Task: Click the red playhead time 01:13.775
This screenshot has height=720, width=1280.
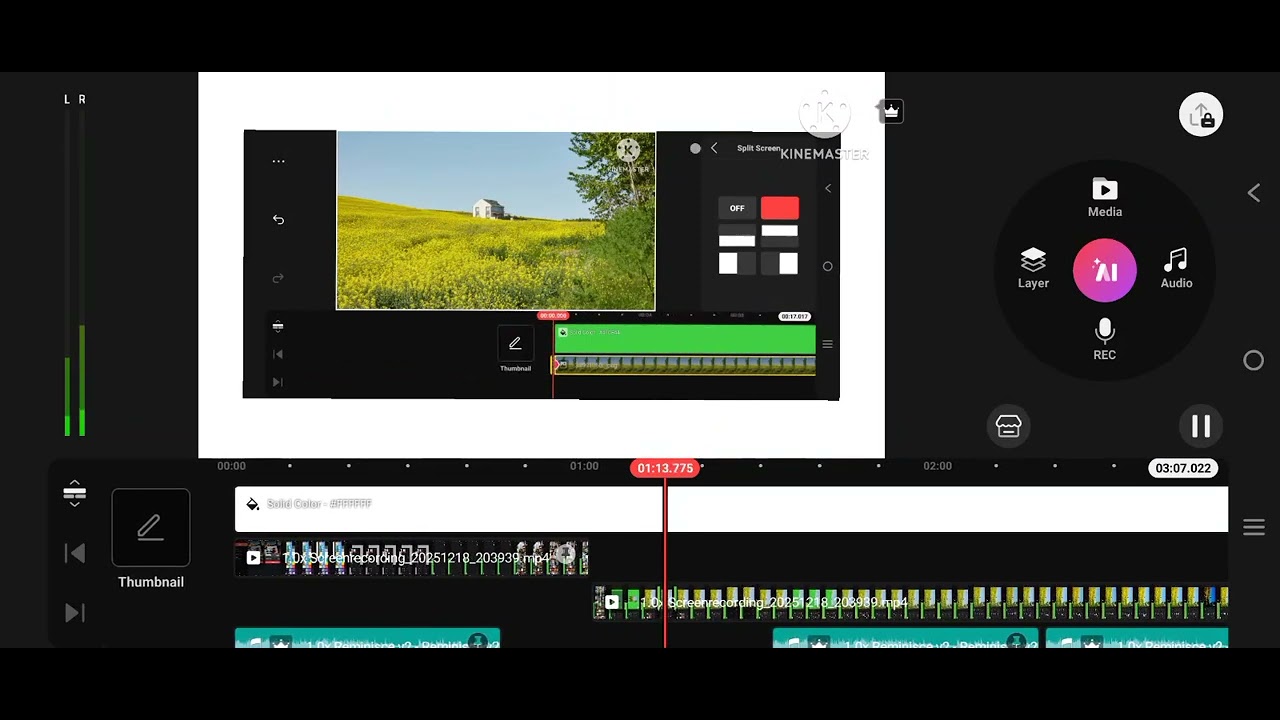Action: [665, 468]
